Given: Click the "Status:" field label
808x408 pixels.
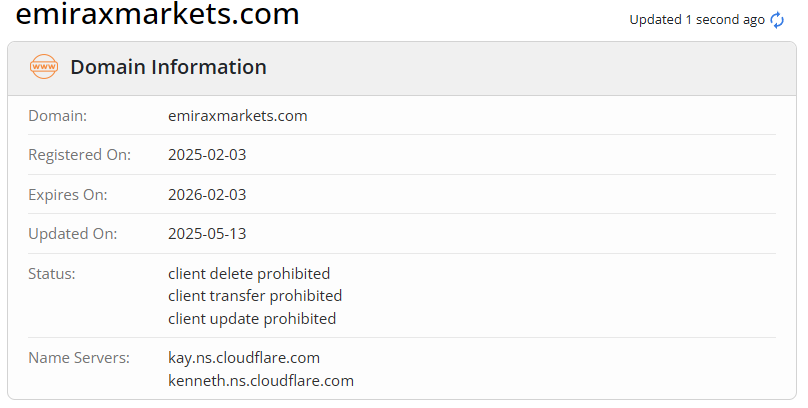Looking at the screenshot, I should point(52,274).
